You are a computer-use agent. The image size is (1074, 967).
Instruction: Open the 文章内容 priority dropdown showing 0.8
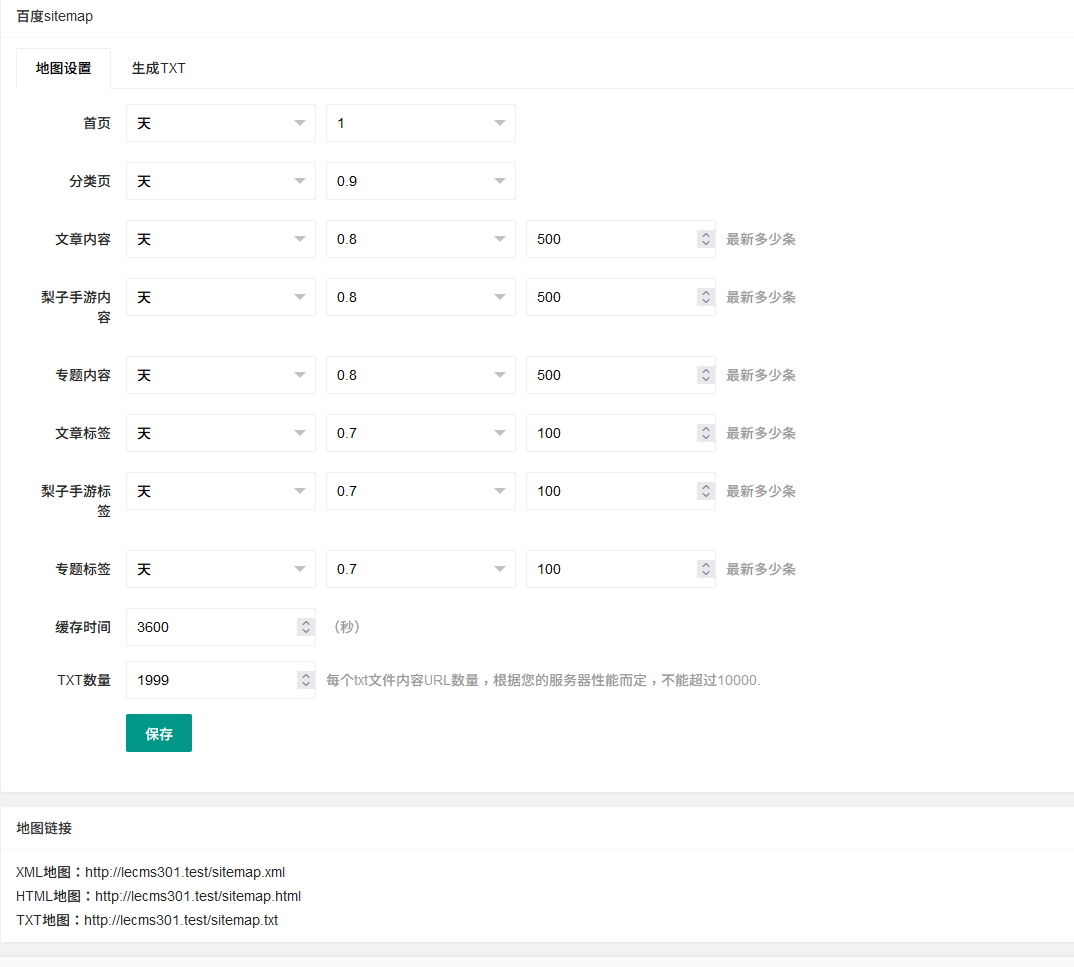point(420,238)
